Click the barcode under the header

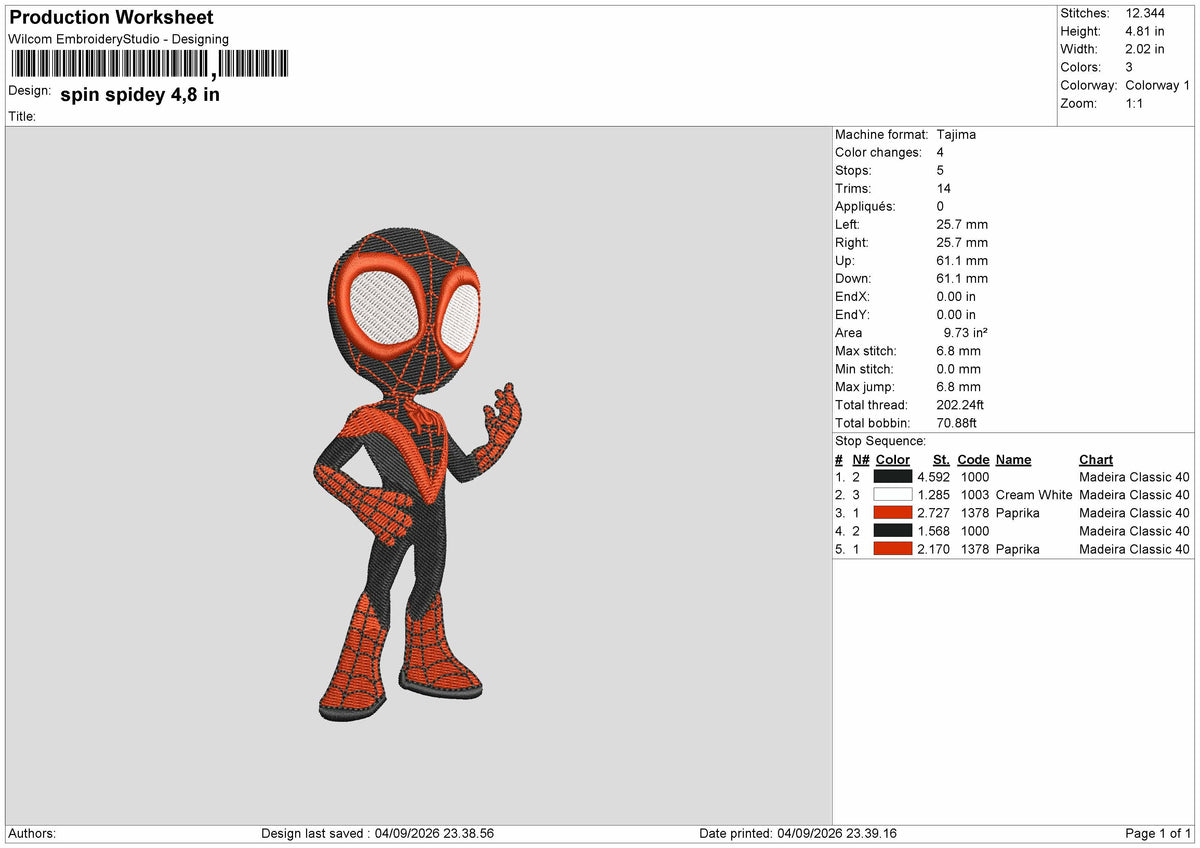point(149,65)
